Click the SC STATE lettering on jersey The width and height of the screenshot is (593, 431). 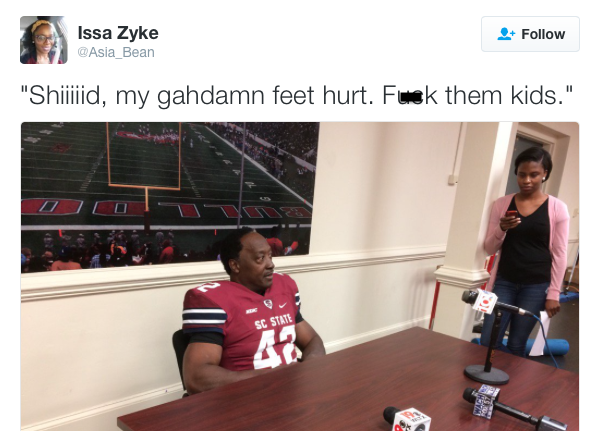coord(273,321)
